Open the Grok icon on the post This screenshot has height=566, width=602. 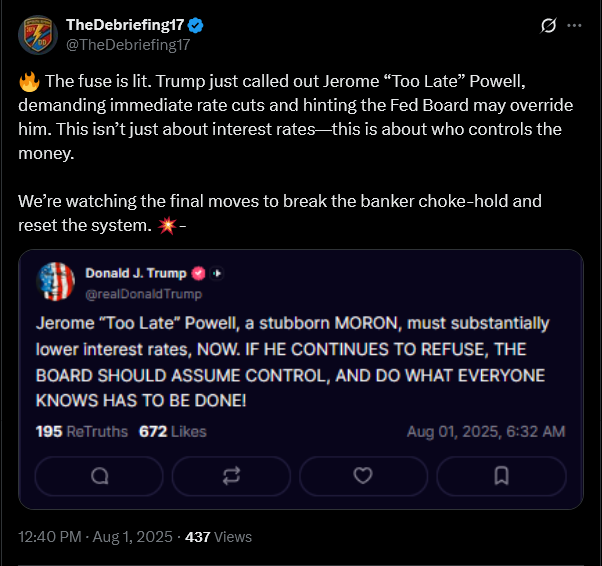[x=548, y=26]
